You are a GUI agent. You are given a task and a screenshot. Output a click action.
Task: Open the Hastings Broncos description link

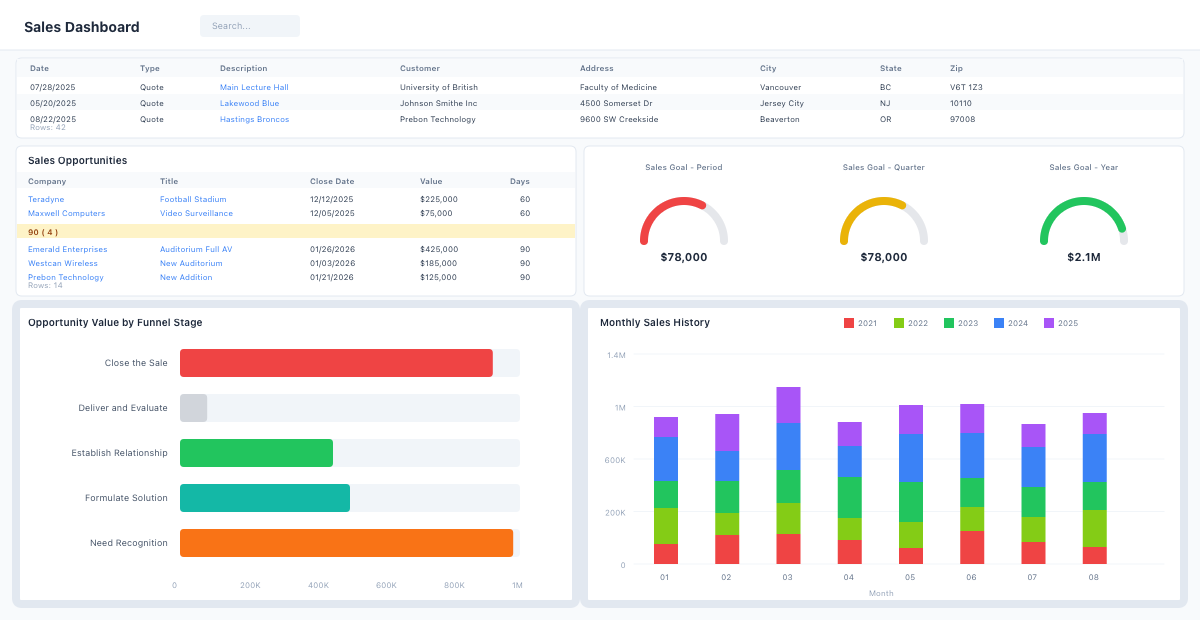[254, 119]
